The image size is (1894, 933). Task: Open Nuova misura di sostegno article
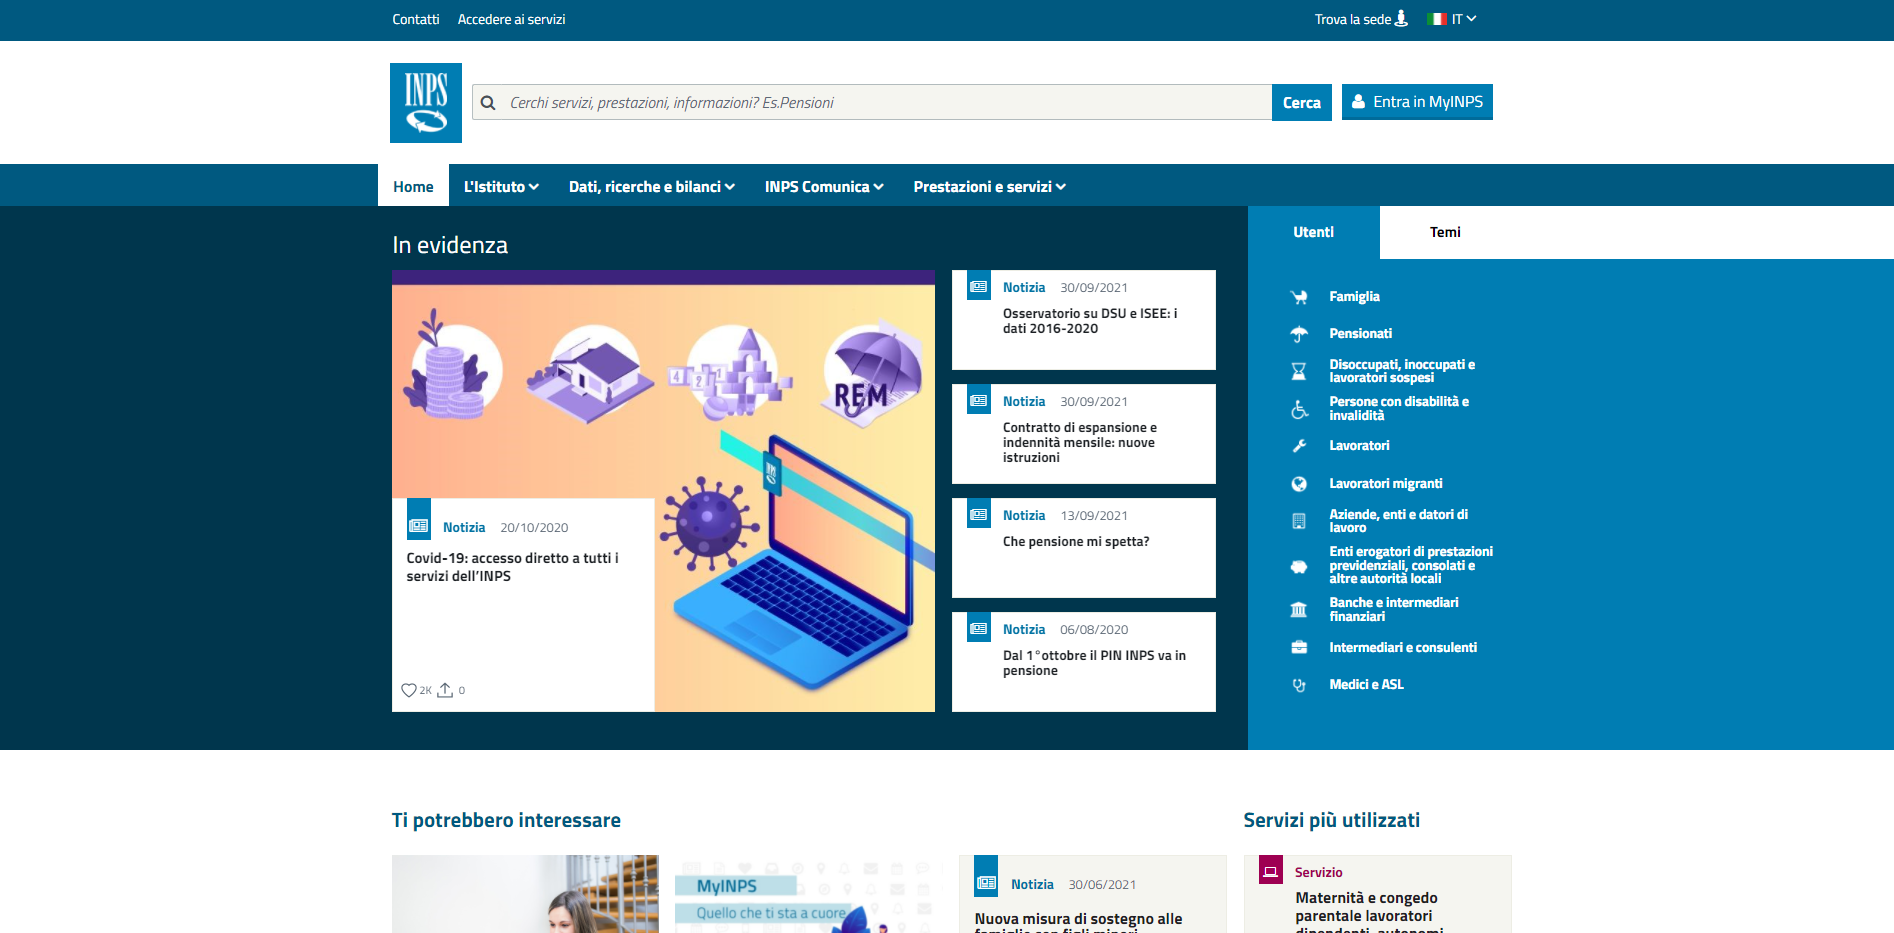pyautogui.click(x=1078, y=921)
